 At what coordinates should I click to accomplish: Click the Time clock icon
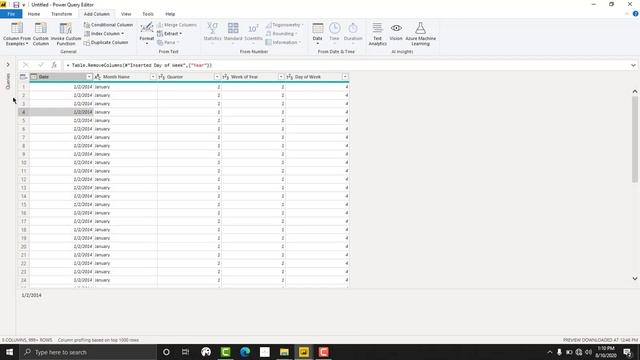(335, 28)
